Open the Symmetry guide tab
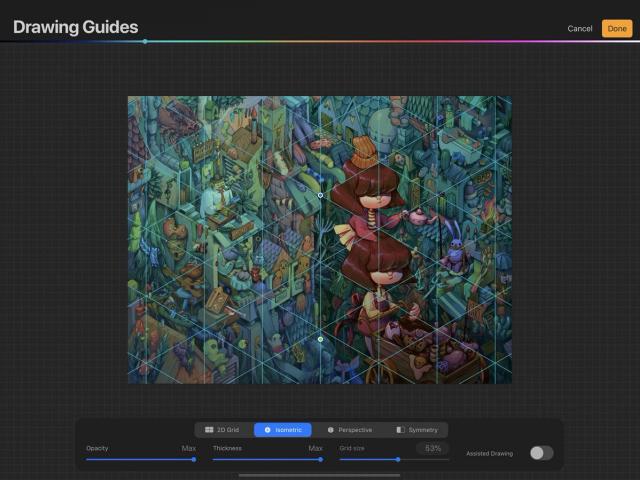The width and height of the screenshot is (640, 480). (x=417, y=430)
